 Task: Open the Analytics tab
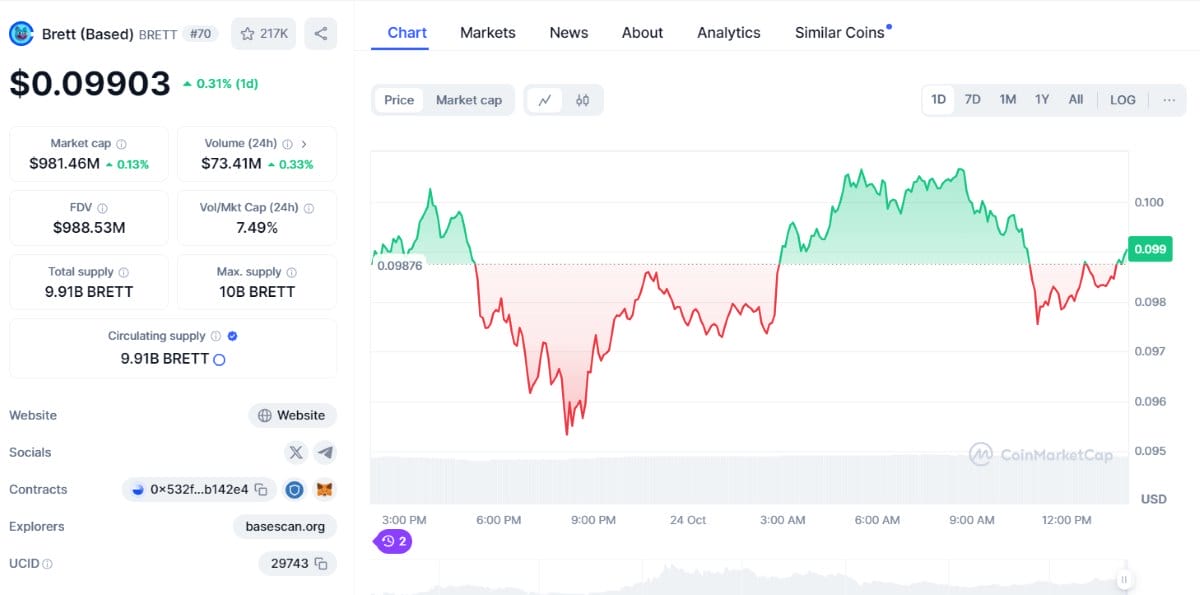click(x=728, y=32)
